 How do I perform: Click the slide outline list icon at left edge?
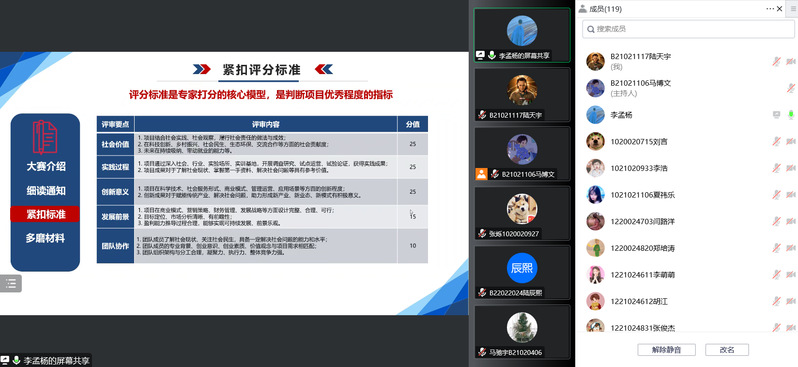pyautogui.click(x=11, y=284)
